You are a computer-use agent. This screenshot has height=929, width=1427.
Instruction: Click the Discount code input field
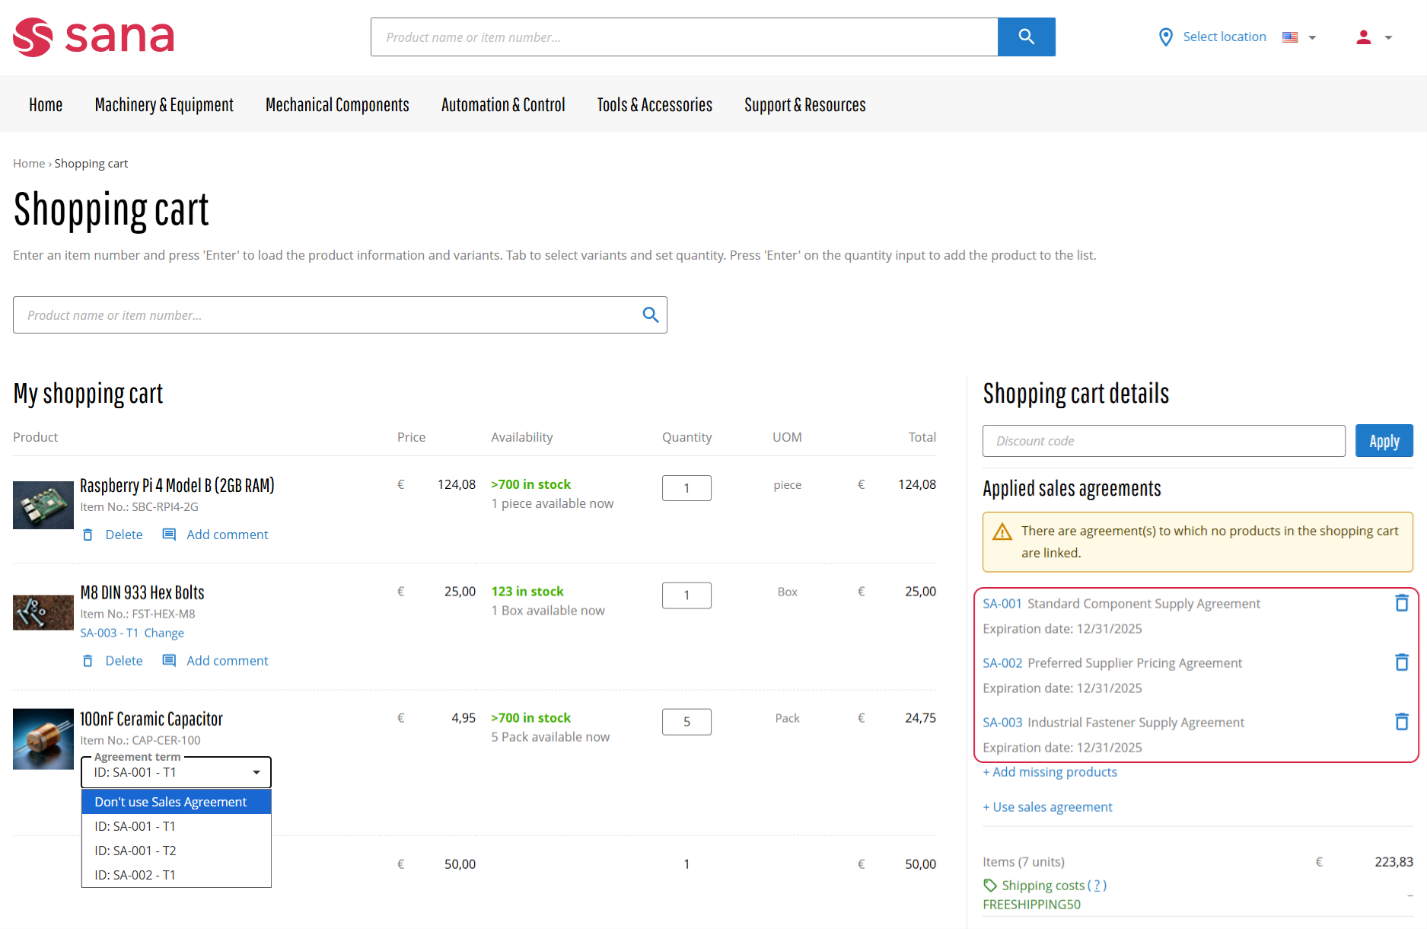coord(1163,441)
